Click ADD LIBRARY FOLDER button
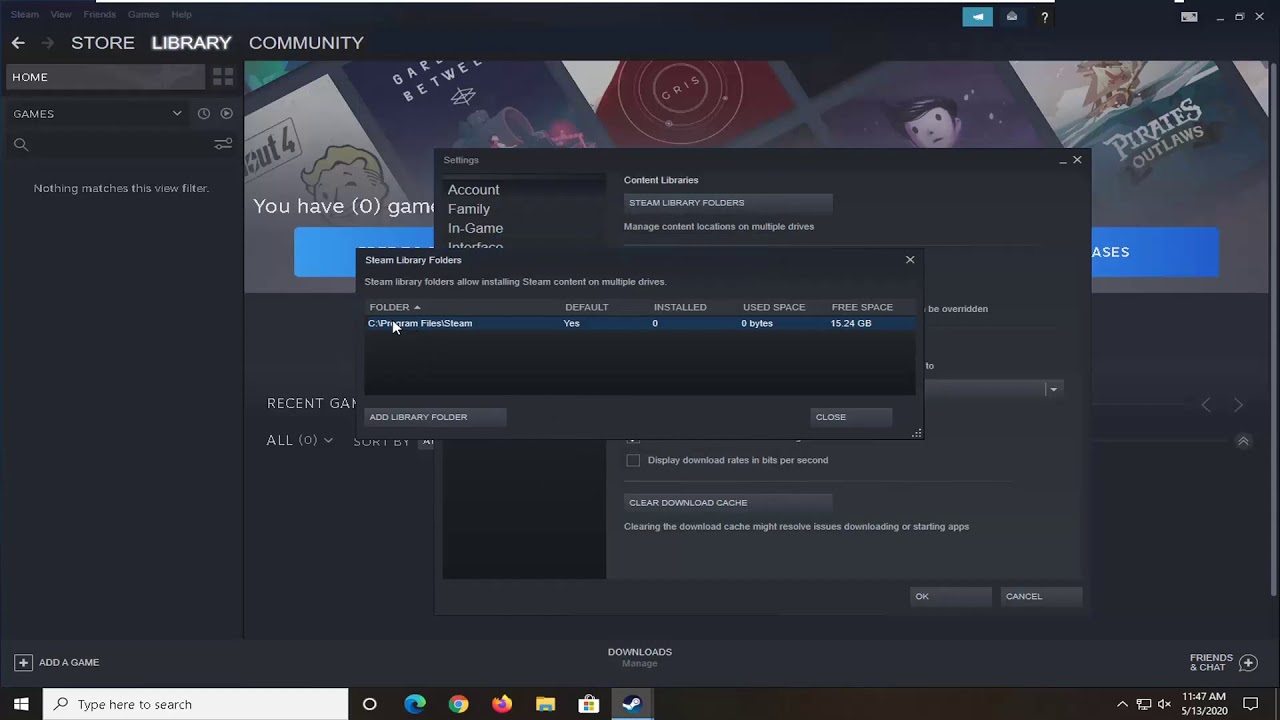This screenshot has height=720, width=1280. (x=436, y=417)
